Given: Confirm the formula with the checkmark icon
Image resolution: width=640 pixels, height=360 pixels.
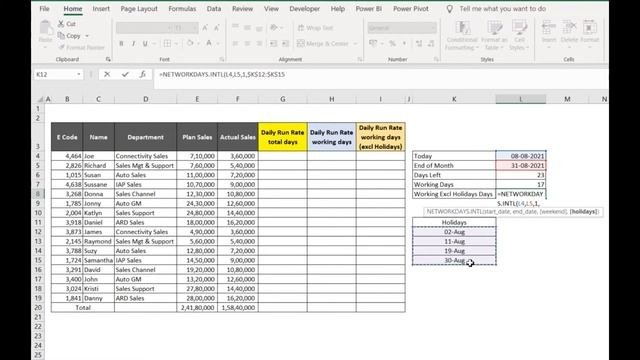Looking at the screenshot, I should tap(125, 74).
